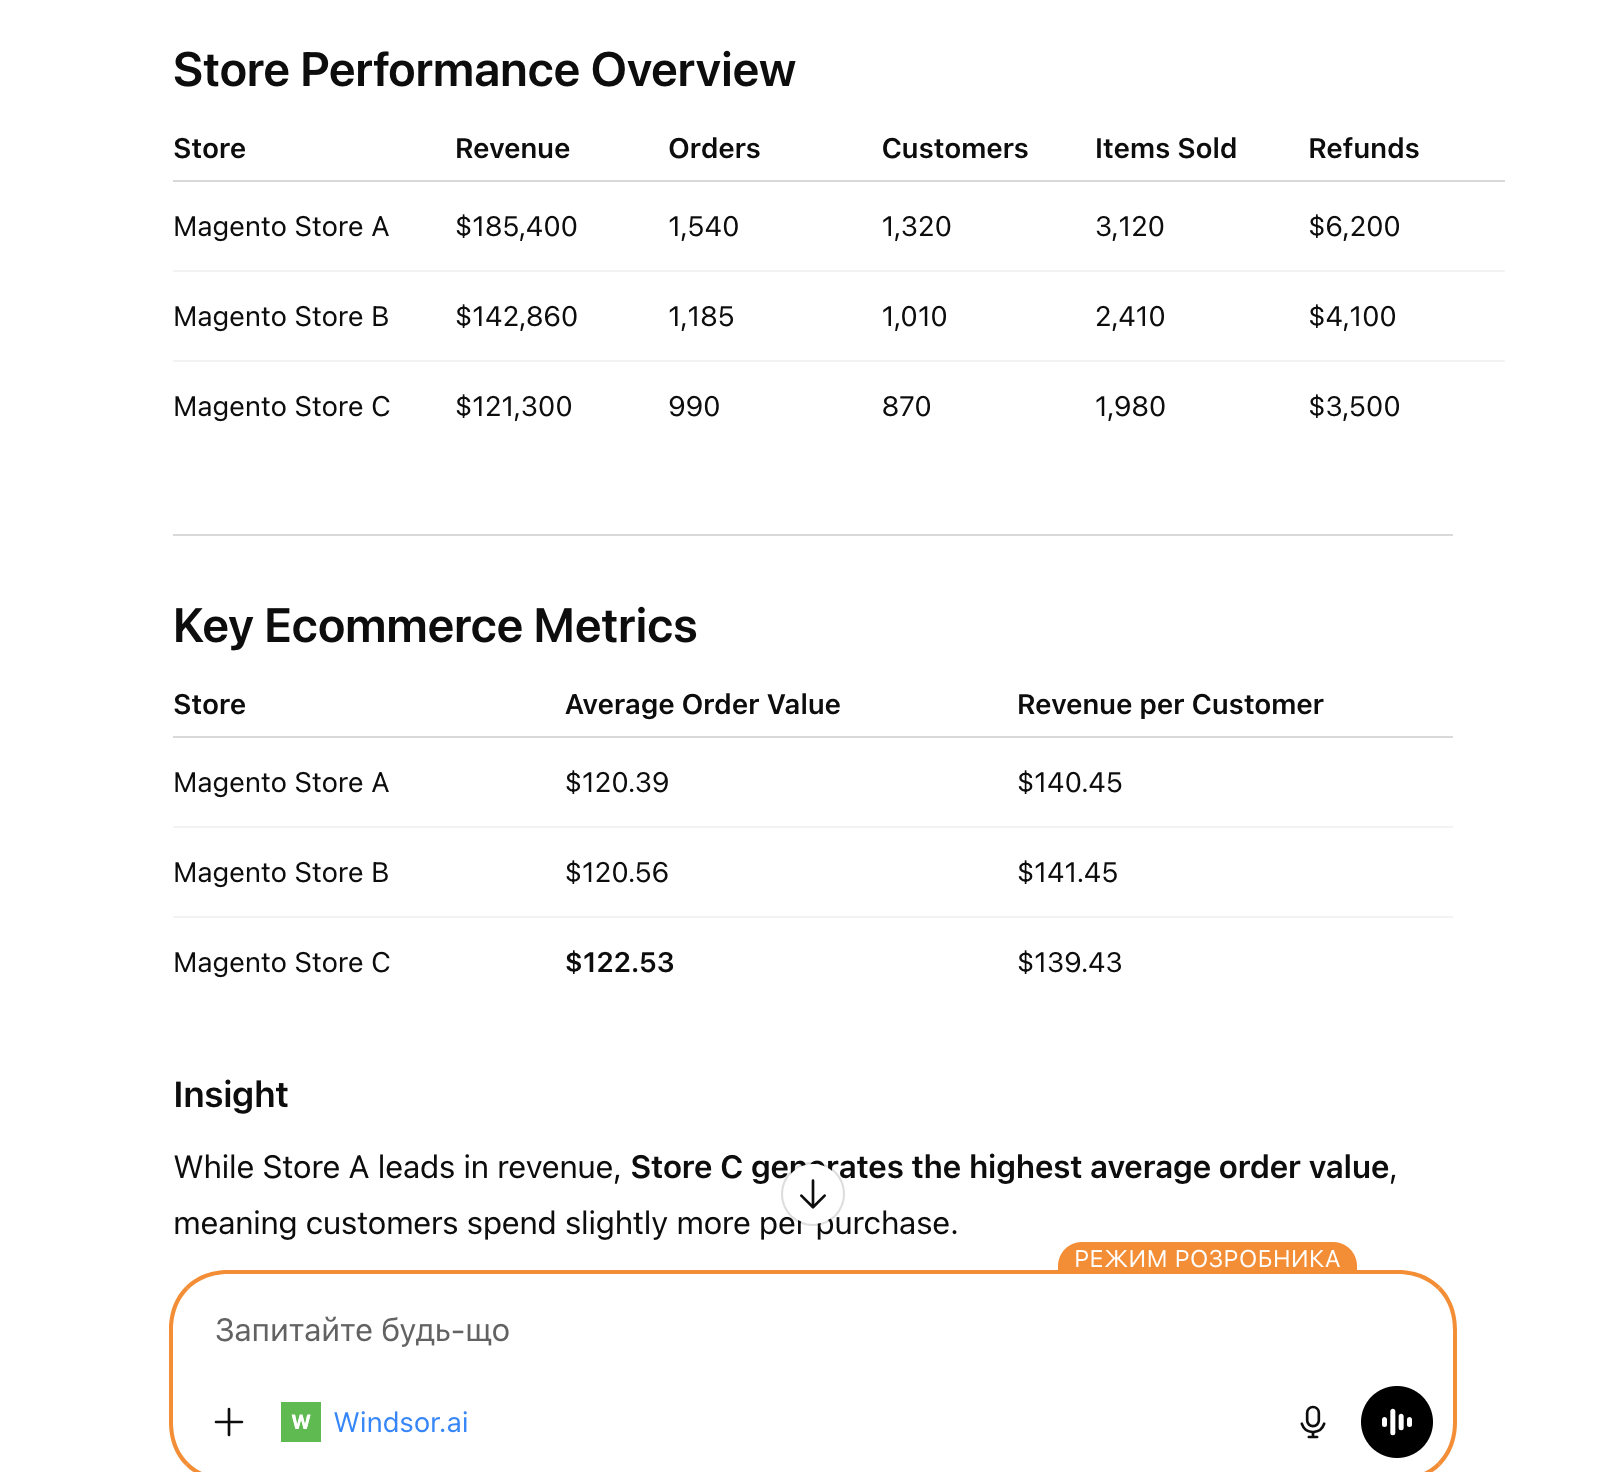The height and width of the screenshot is (1472, 1616).
Task: Click the Store Performance Overview heading
Action: (484, 69)
